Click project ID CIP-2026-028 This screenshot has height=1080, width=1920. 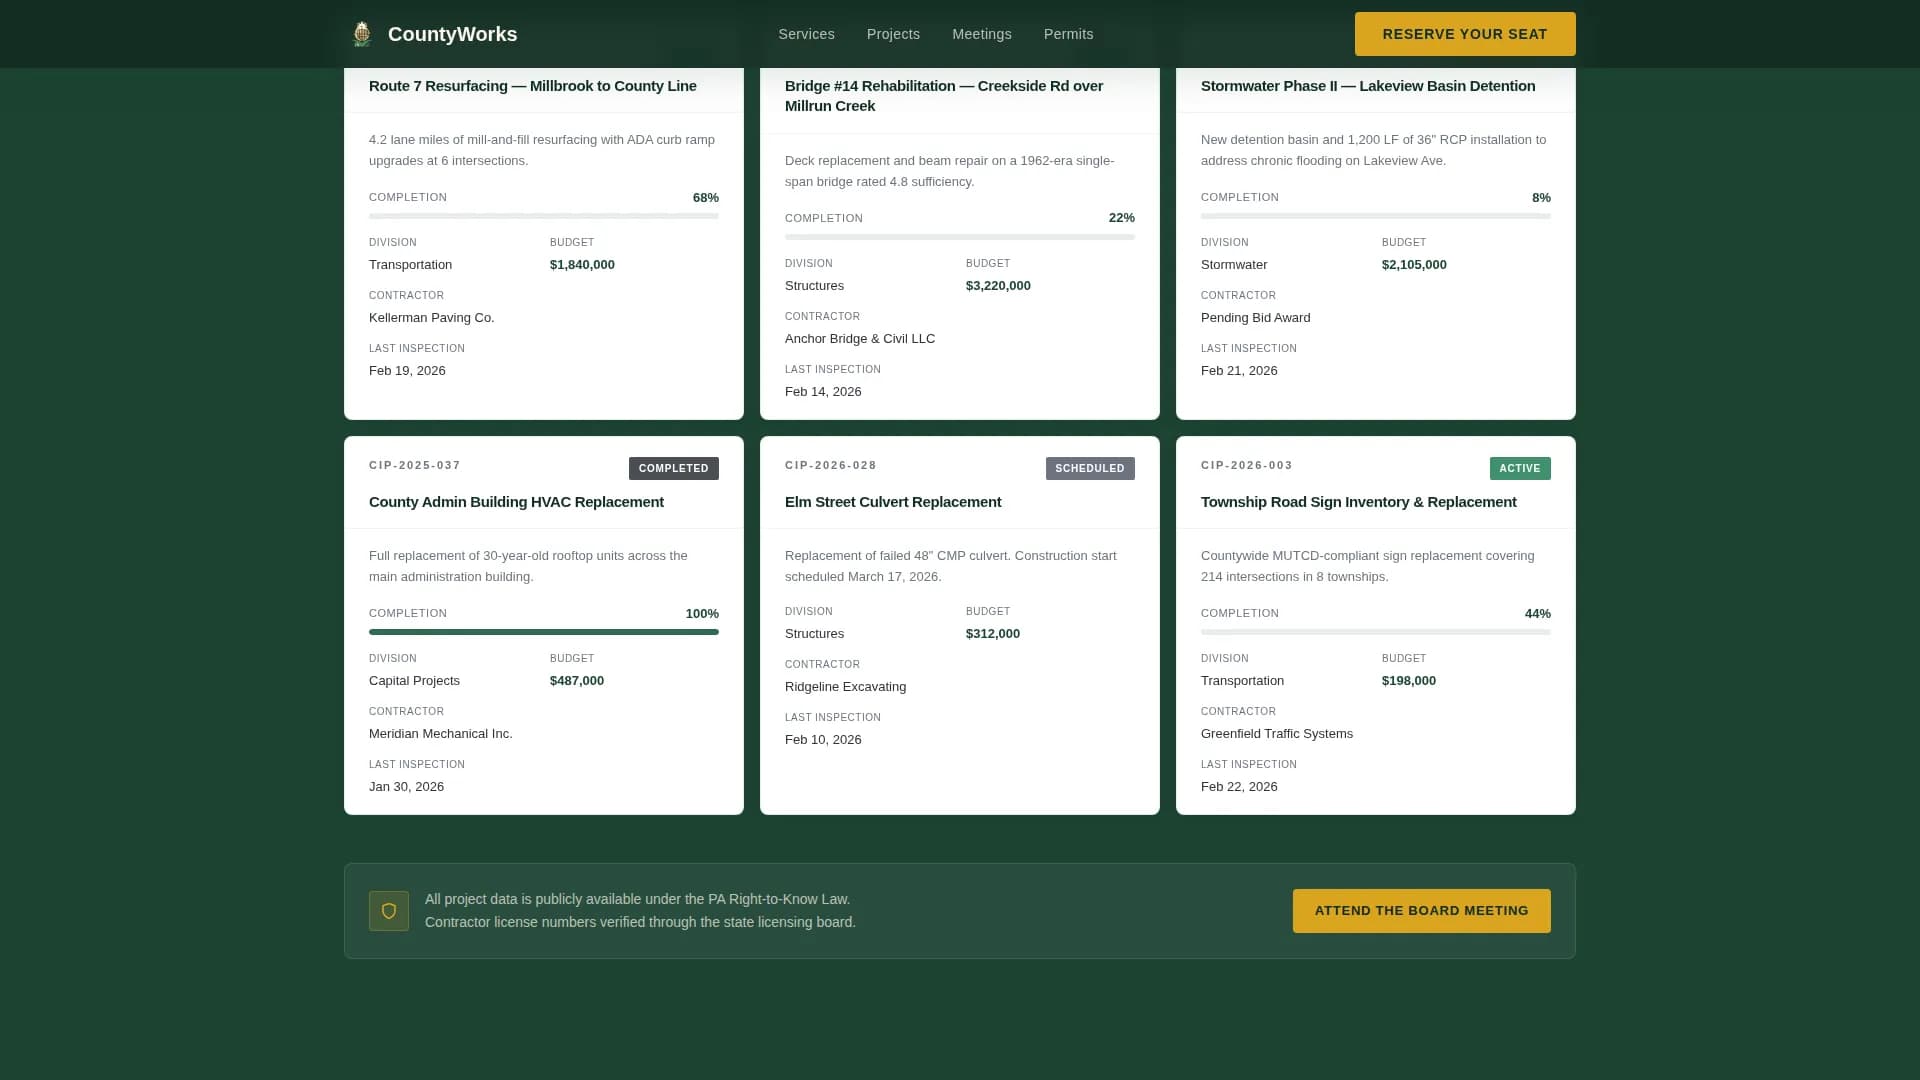click(831, 465)
